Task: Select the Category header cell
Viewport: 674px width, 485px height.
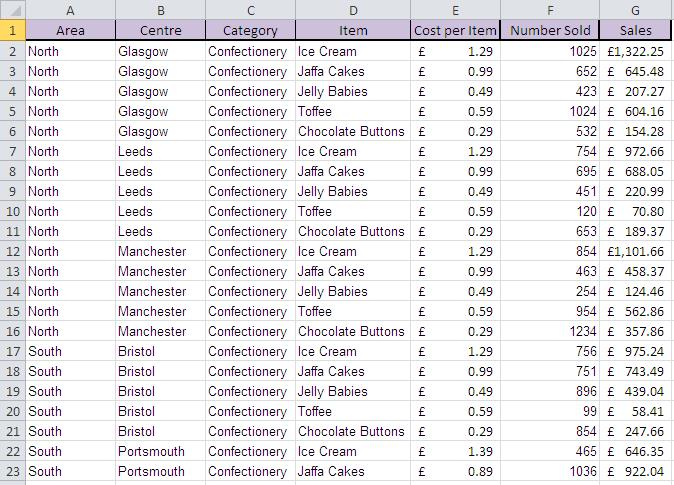Action: 249,30
